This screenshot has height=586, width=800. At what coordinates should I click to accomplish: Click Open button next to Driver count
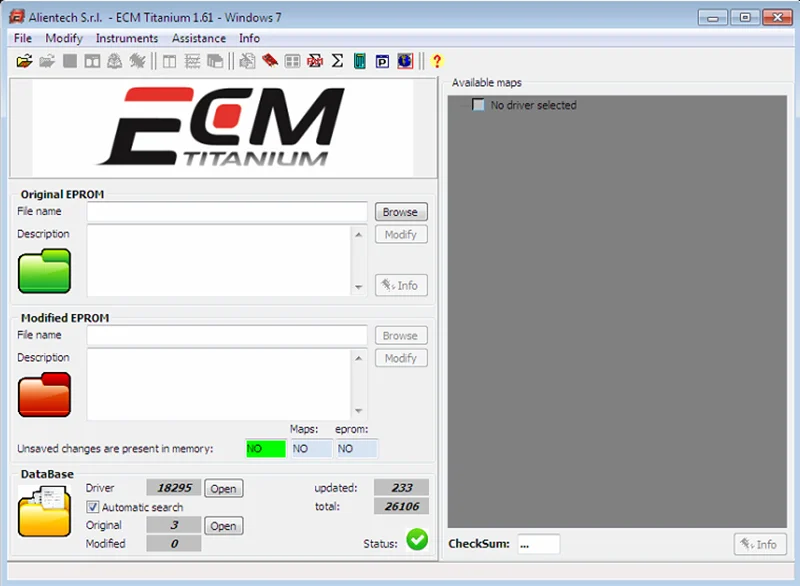[223, 488]
